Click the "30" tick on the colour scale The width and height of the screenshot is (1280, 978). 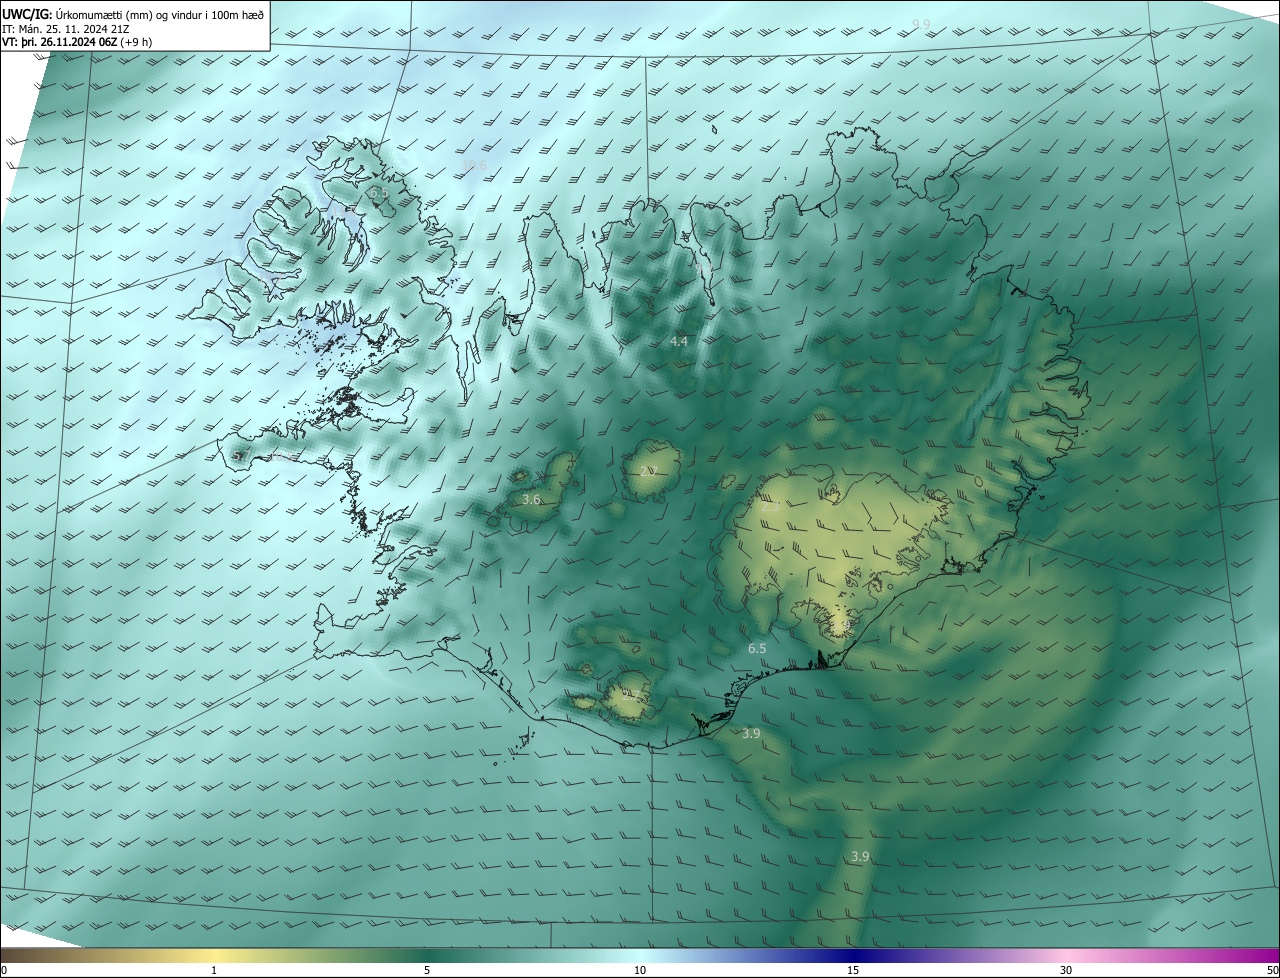(x=1066, y=970)
